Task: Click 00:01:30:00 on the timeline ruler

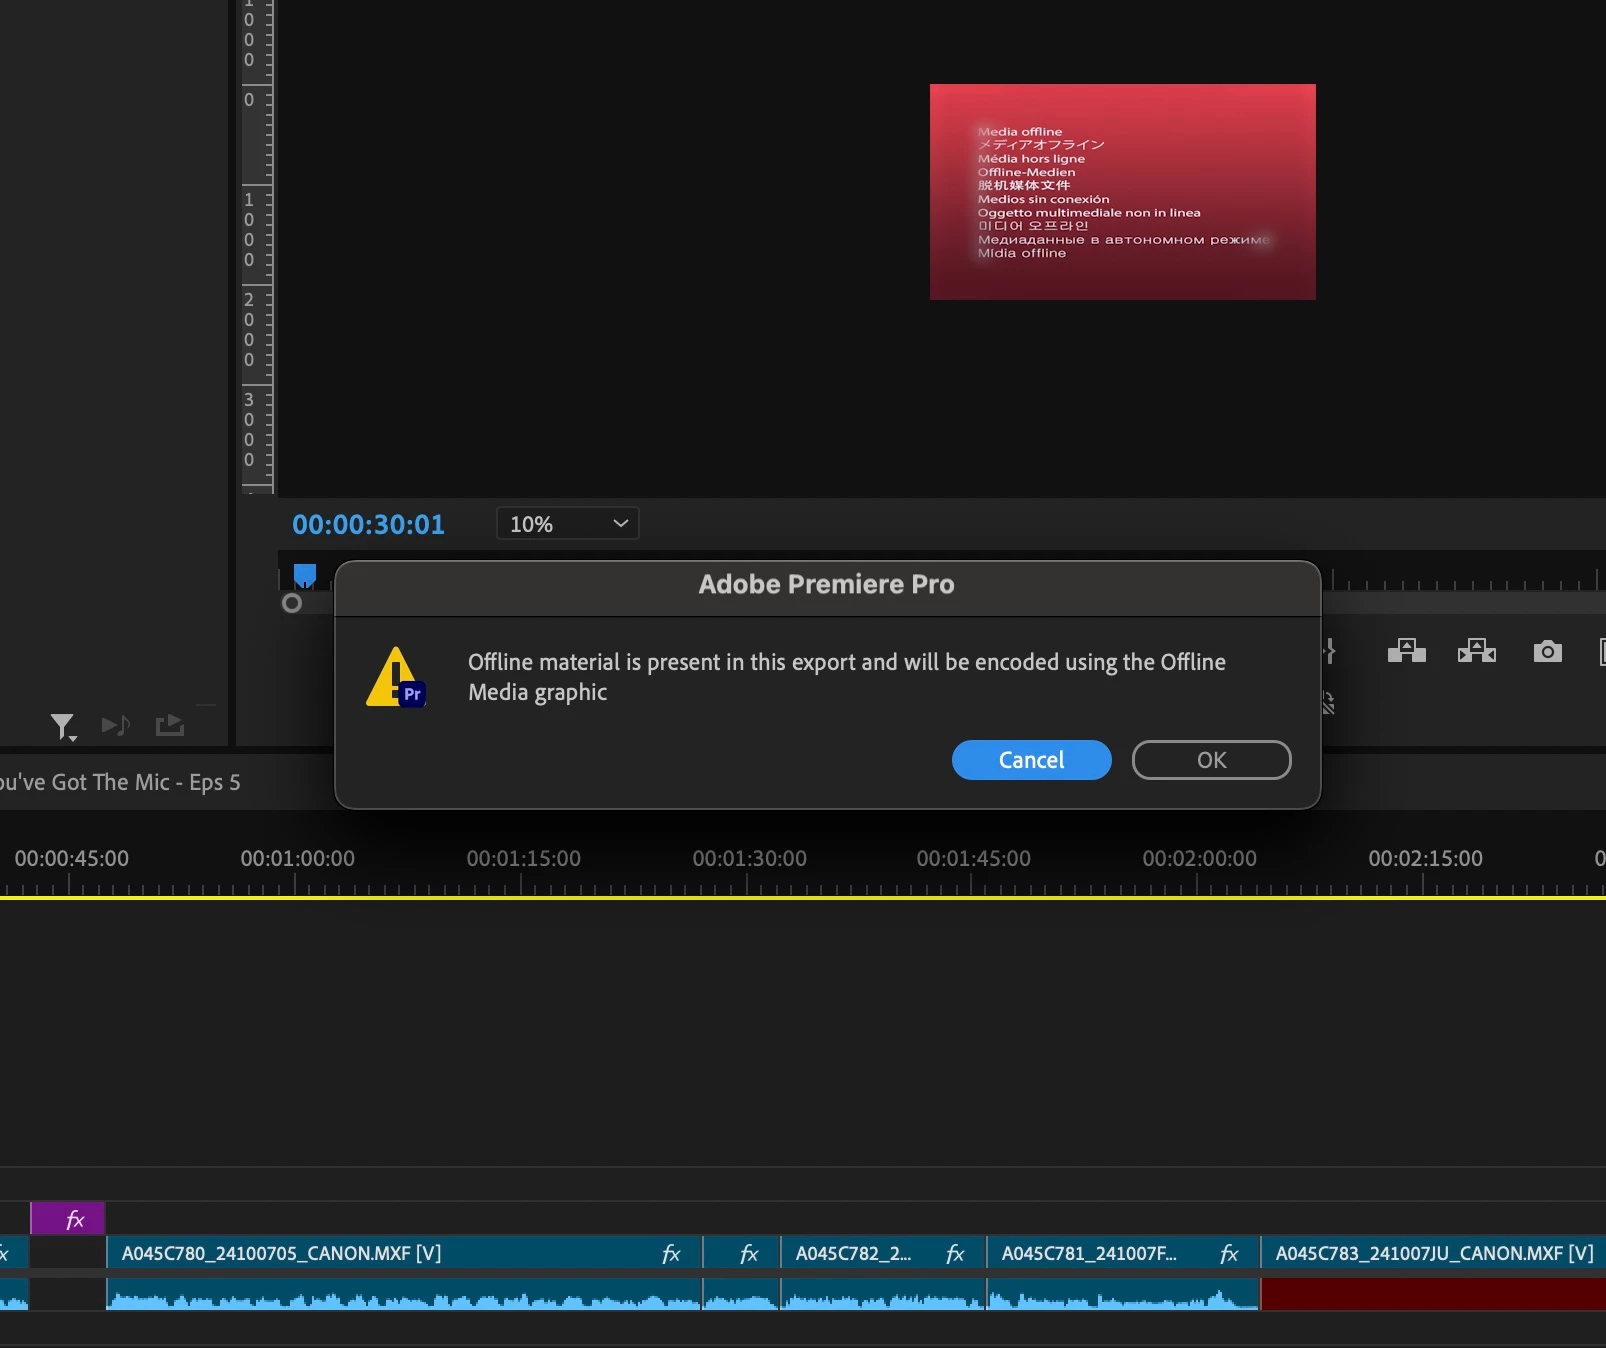Action: click(x=749, y=859)
